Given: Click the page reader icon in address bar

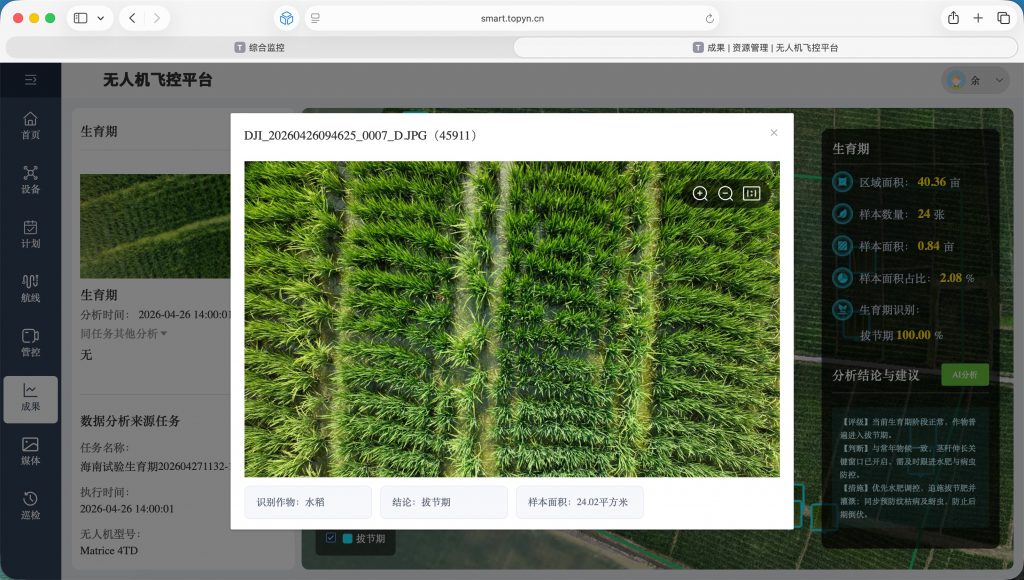Looking at the screenshot, I should (x=315, y=18).
